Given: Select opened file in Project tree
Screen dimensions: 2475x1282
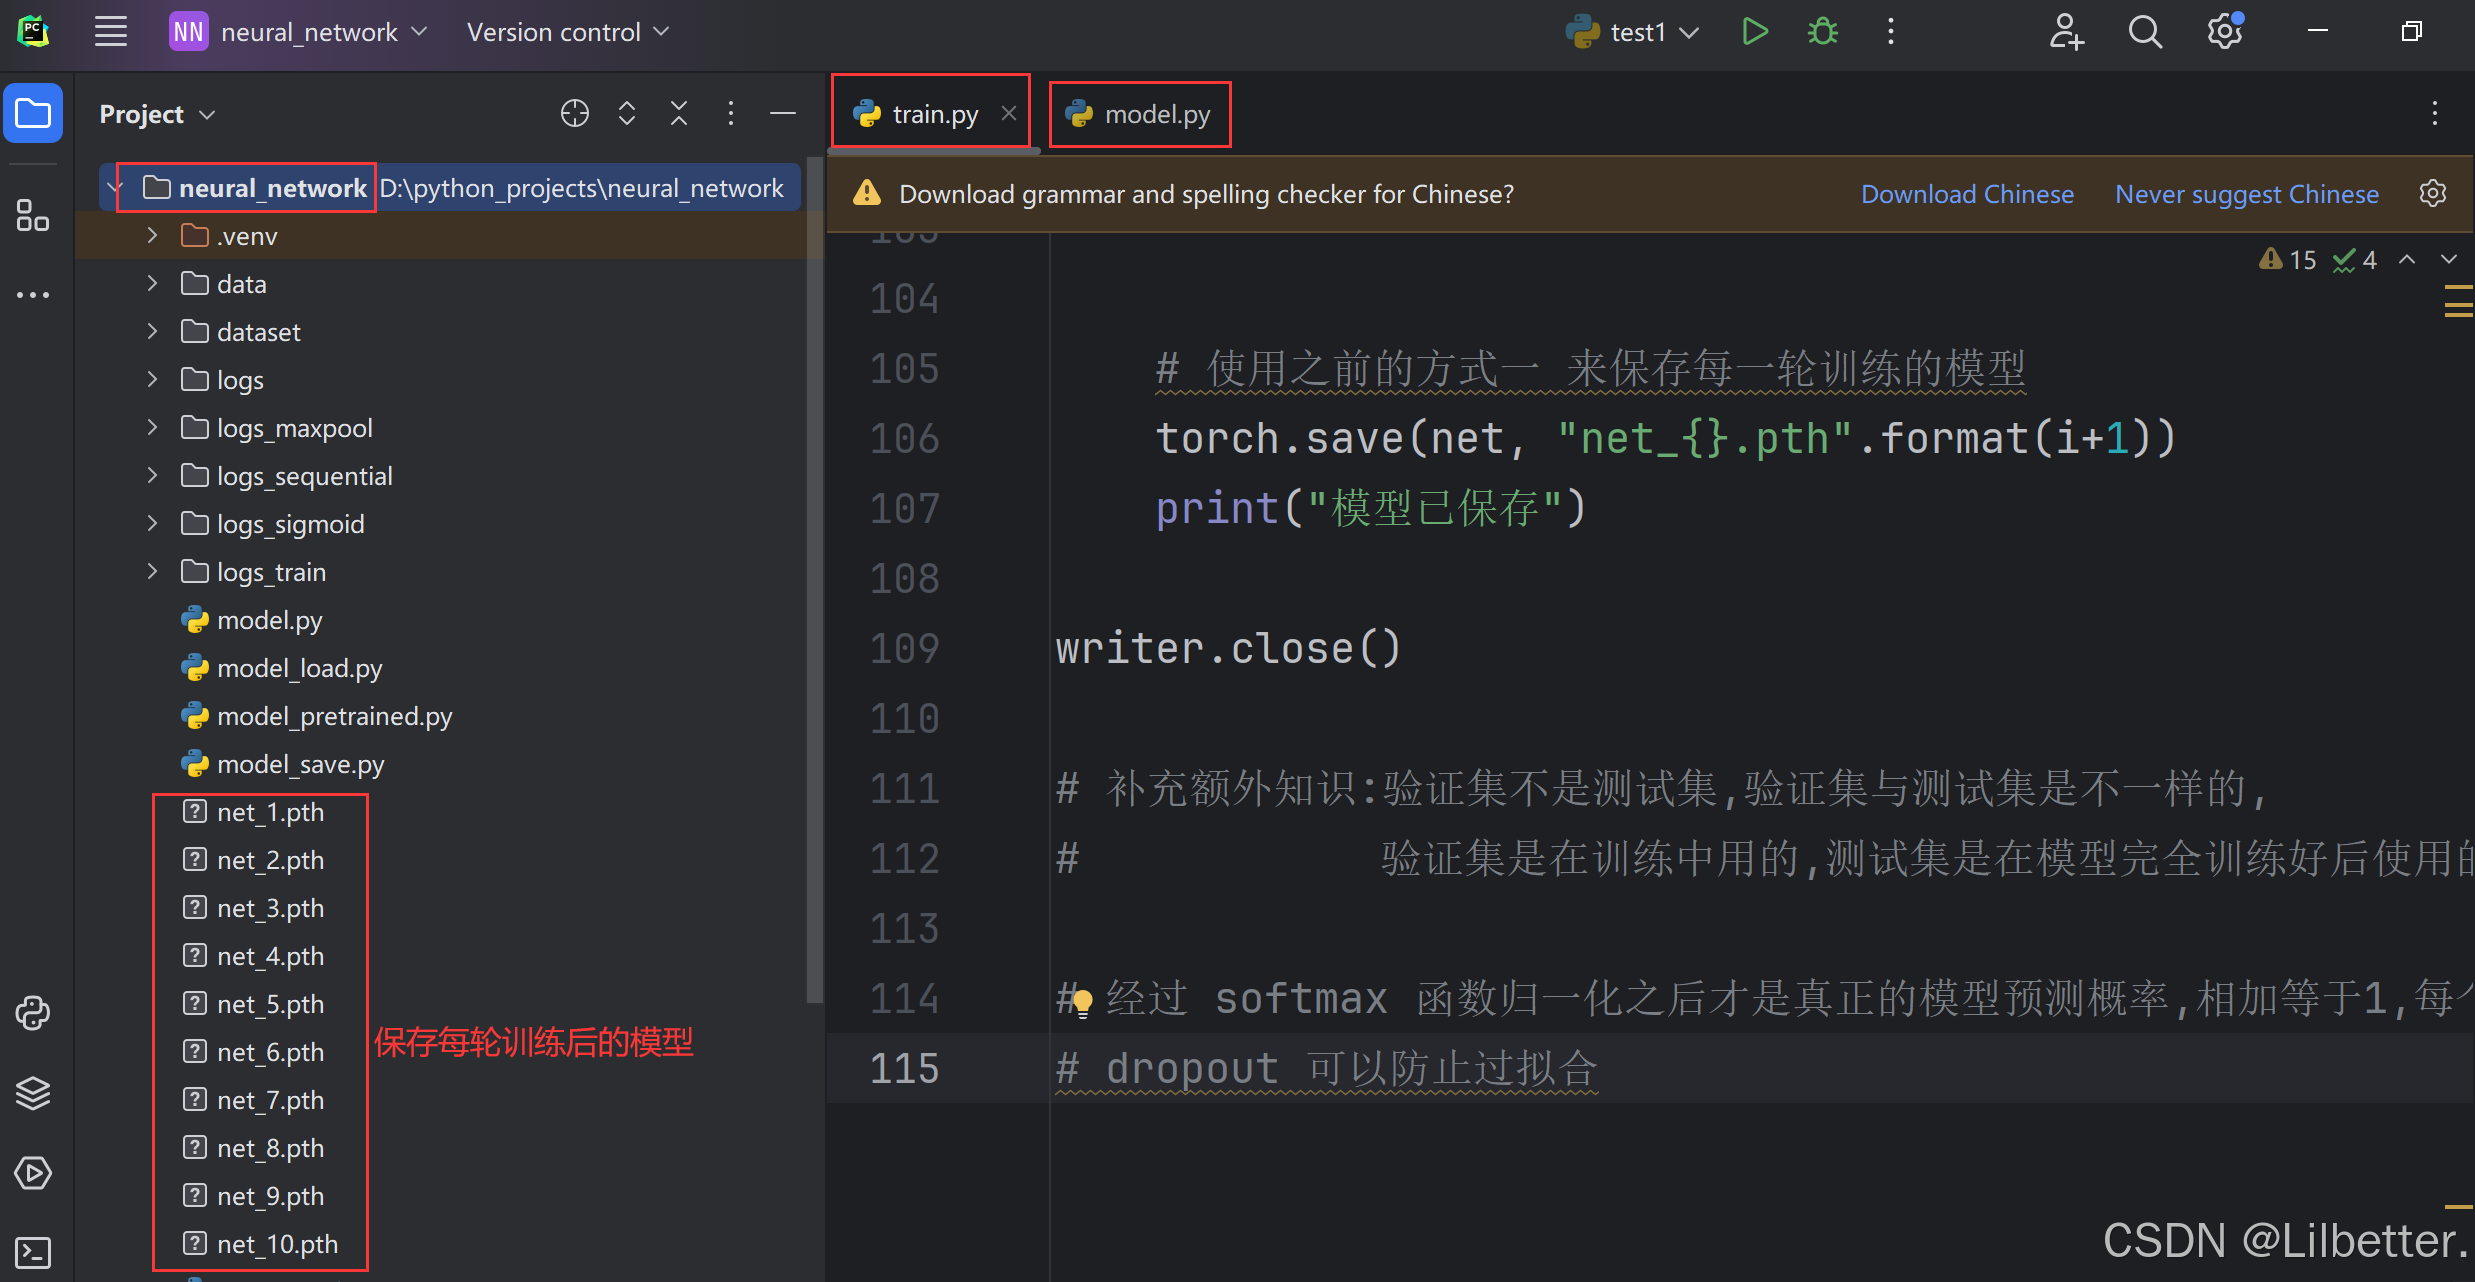Looking at the screenshot, I should coord(575,114).
